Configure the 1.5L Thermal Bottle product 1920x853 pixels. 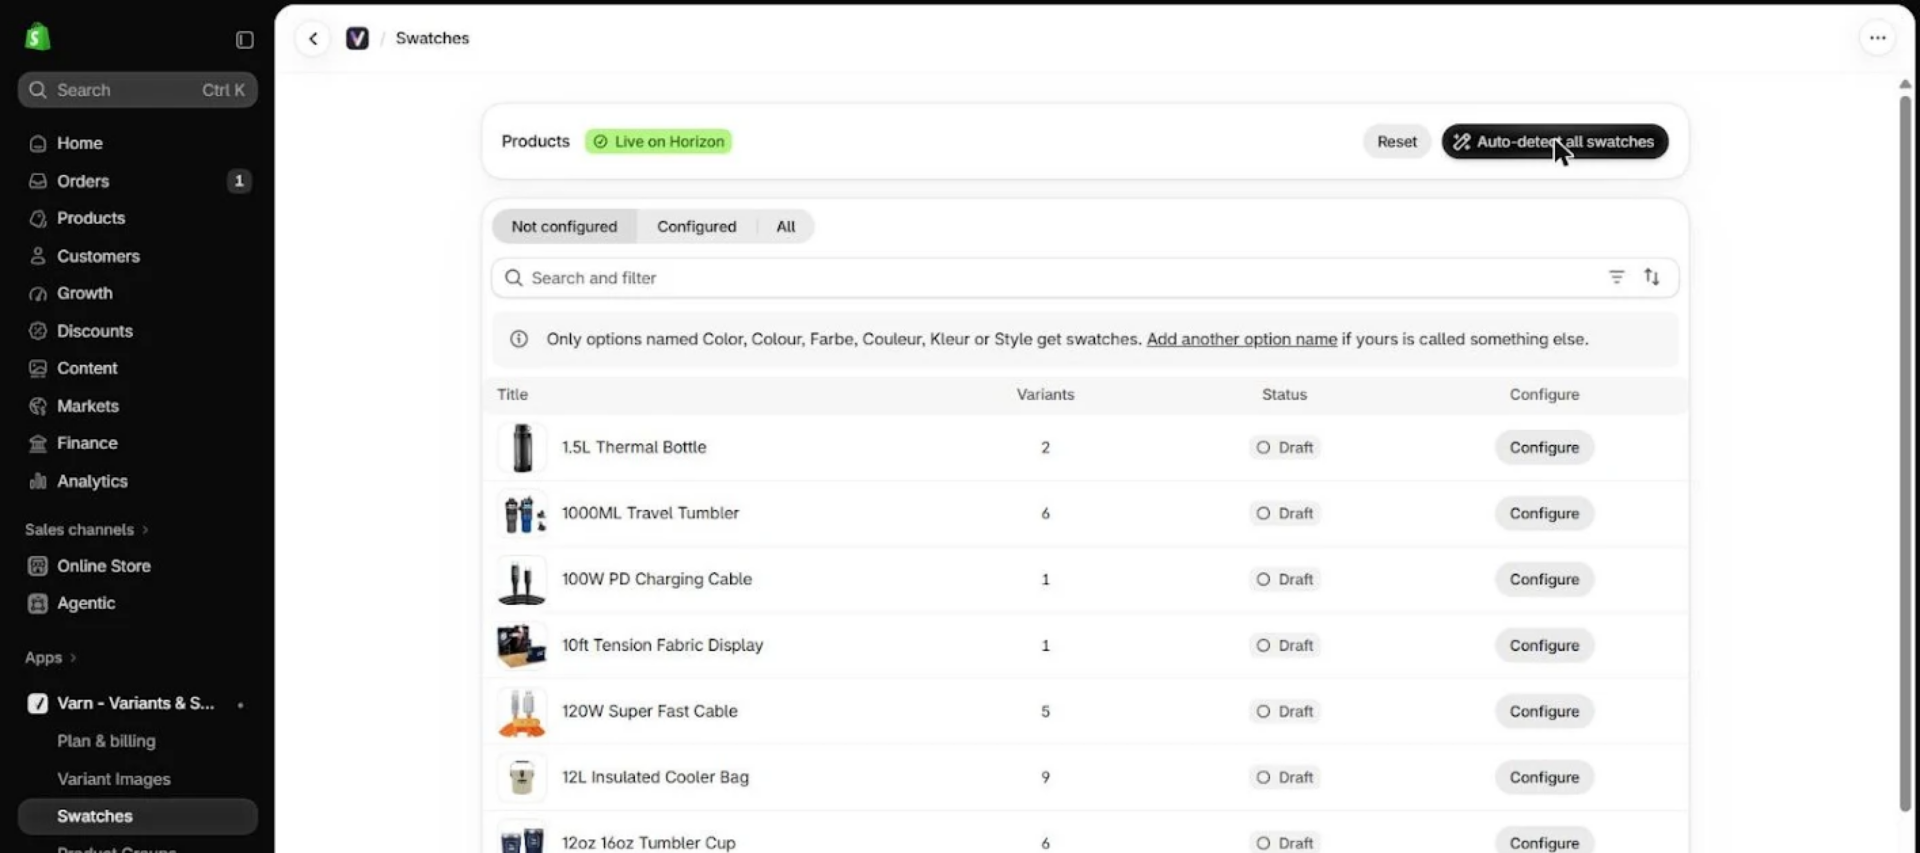tap(1544, 448)
